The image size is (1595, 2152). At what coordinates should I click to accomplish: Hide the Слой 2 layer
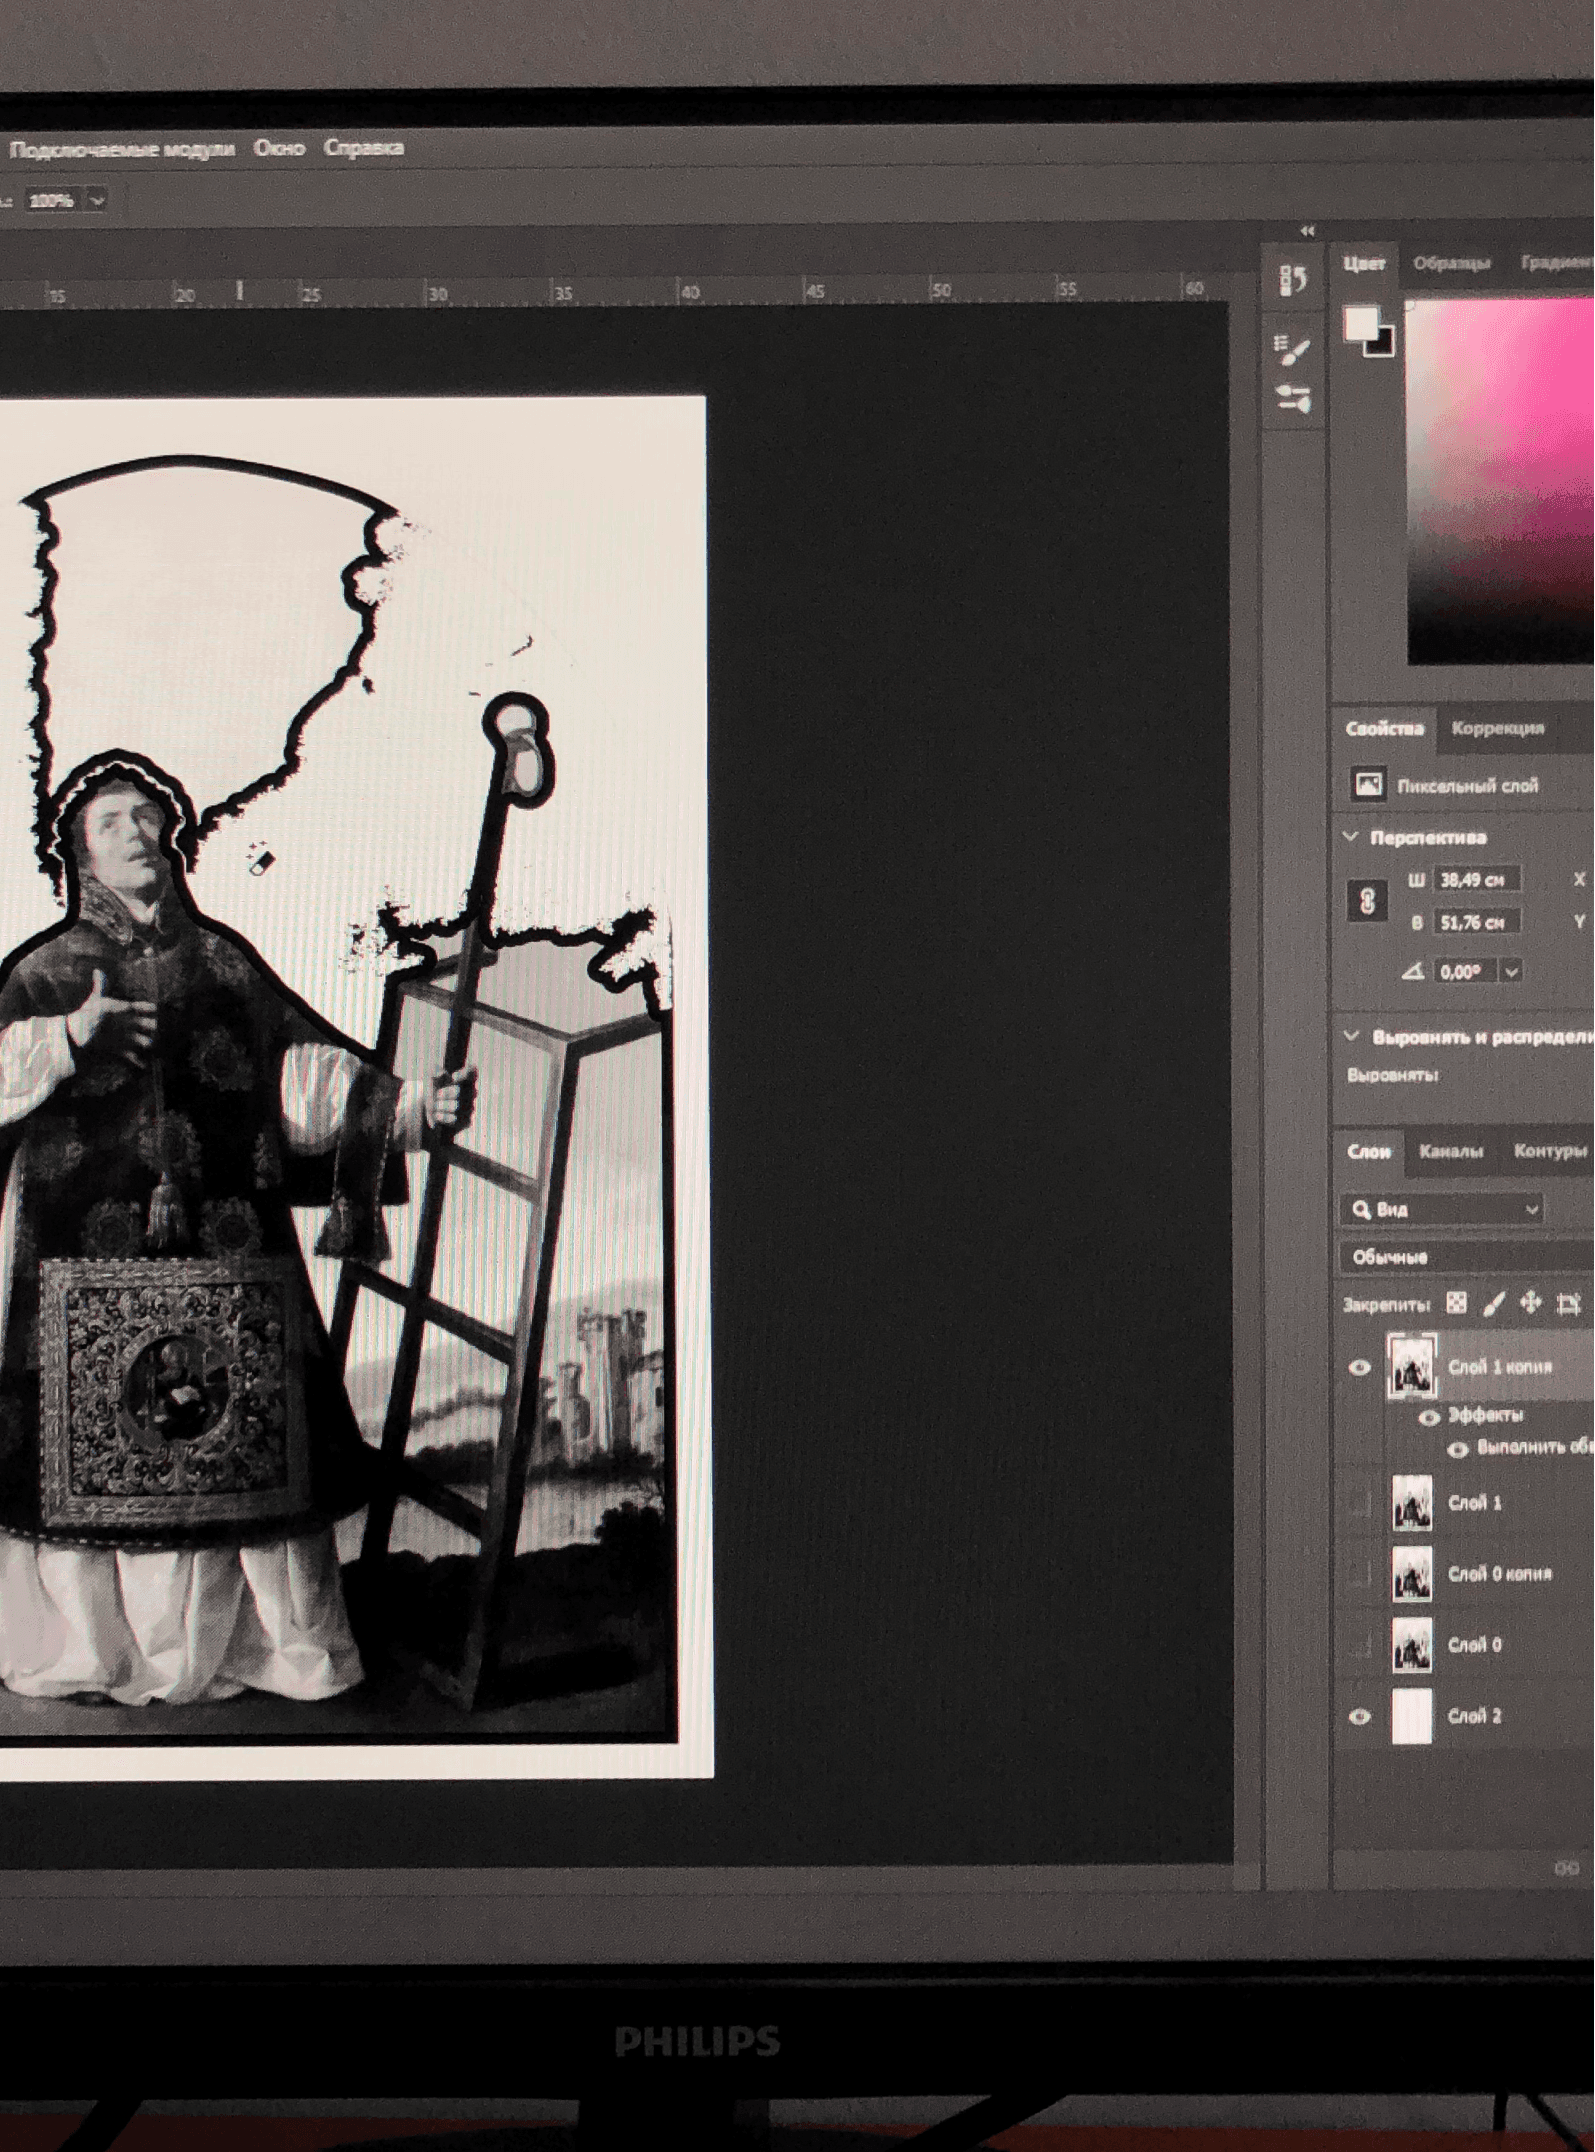1360,1717
